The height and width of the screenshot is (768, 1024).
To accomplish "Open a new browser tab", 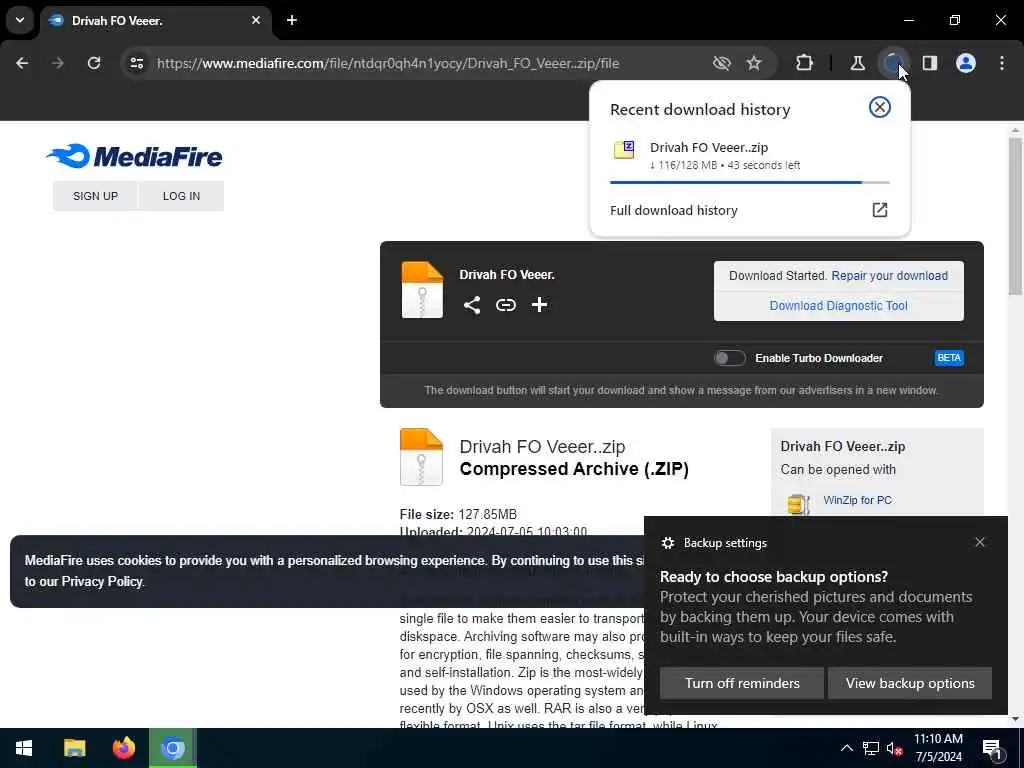I will coord(292,20).
